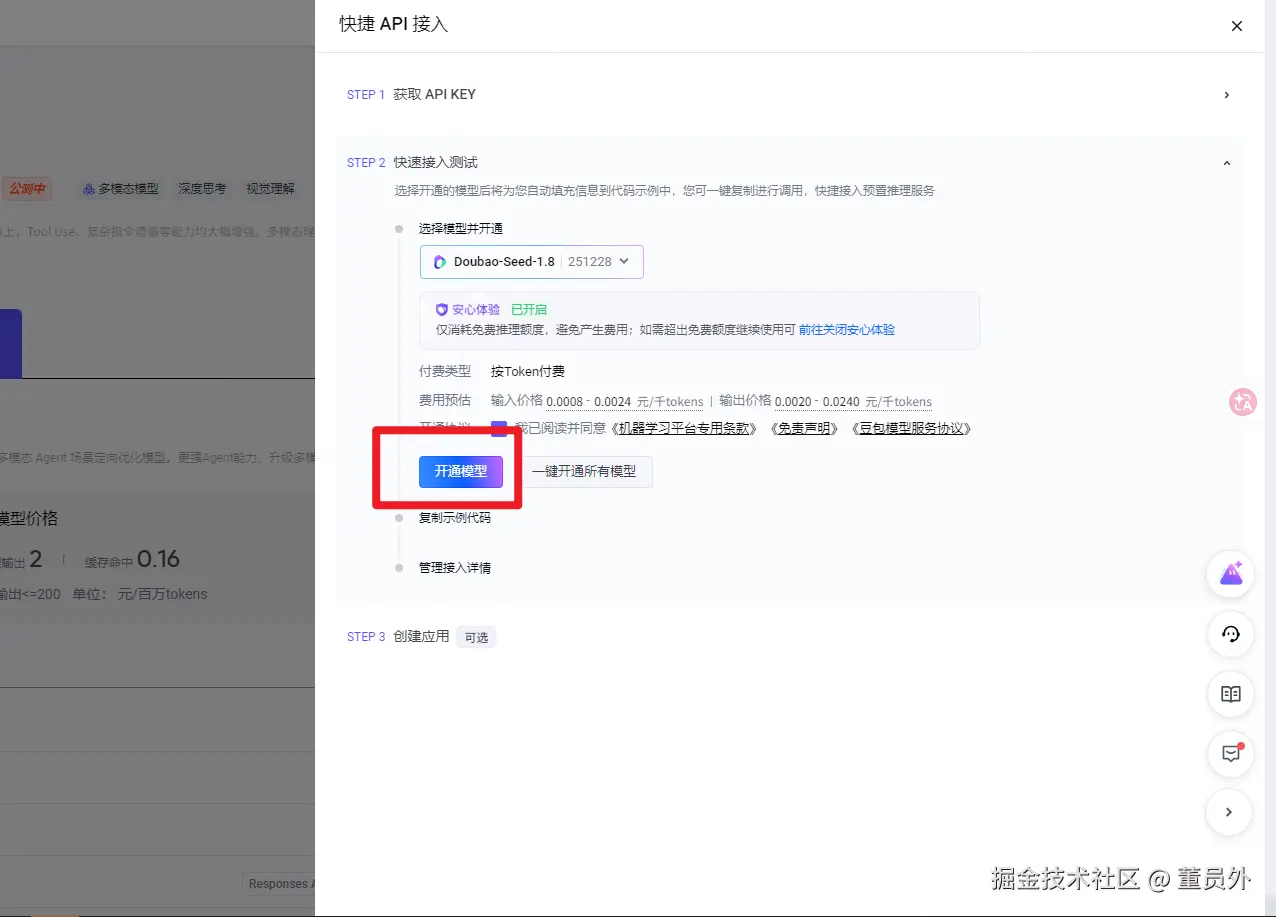
Task: Click the 251228 version label
Action: (590, 262)
